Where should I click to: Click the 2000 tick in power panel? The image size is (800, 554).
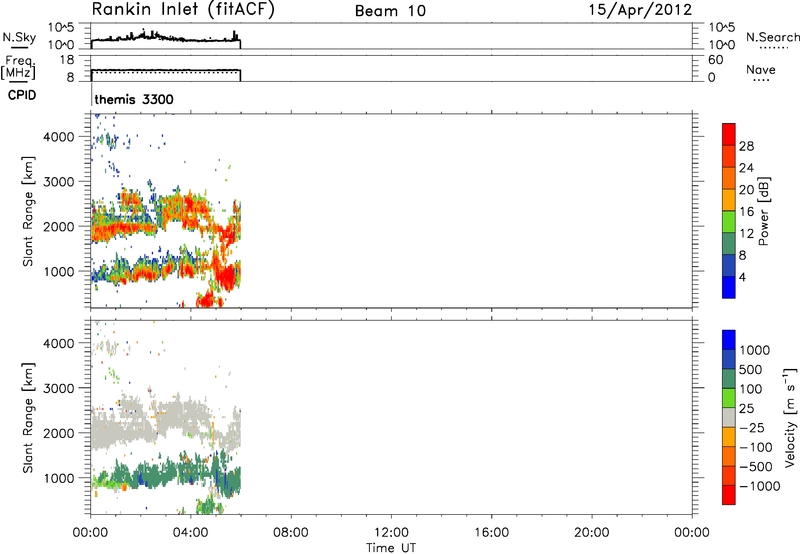click(x=58, y=226)
